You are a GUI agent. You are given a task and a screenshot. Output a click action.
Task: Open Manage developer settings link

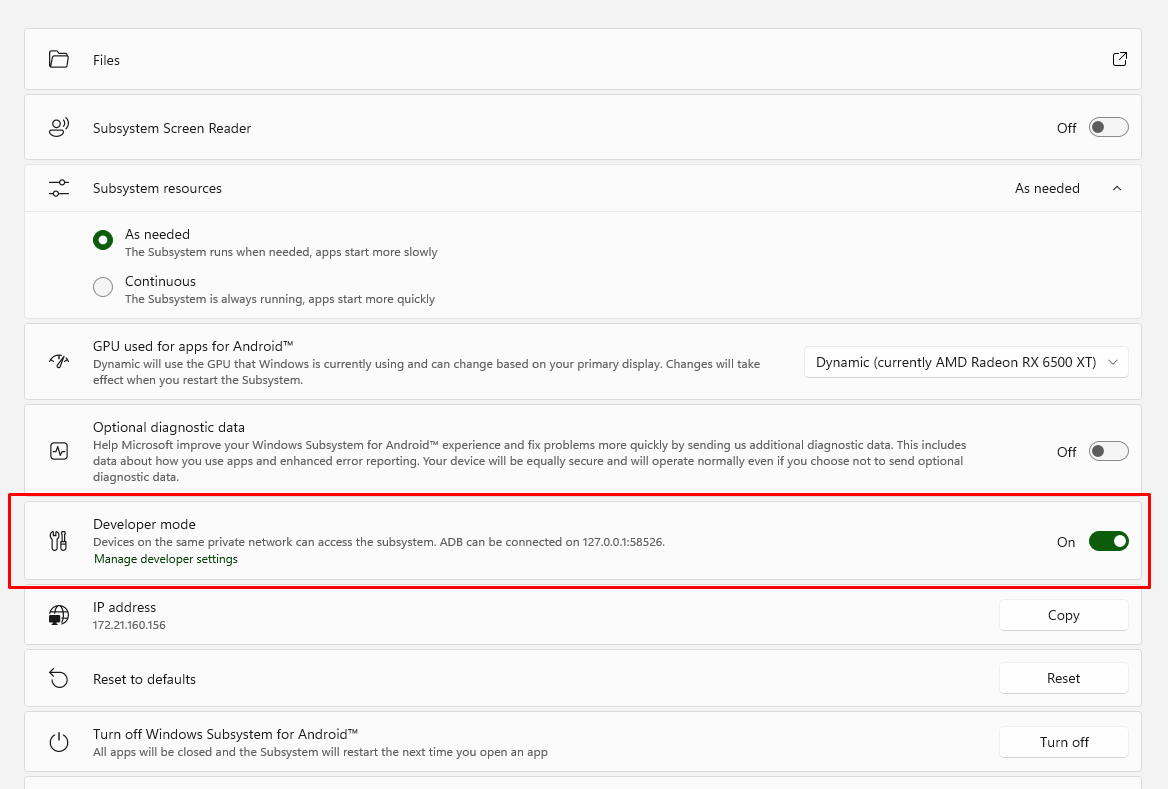(166, 559)
